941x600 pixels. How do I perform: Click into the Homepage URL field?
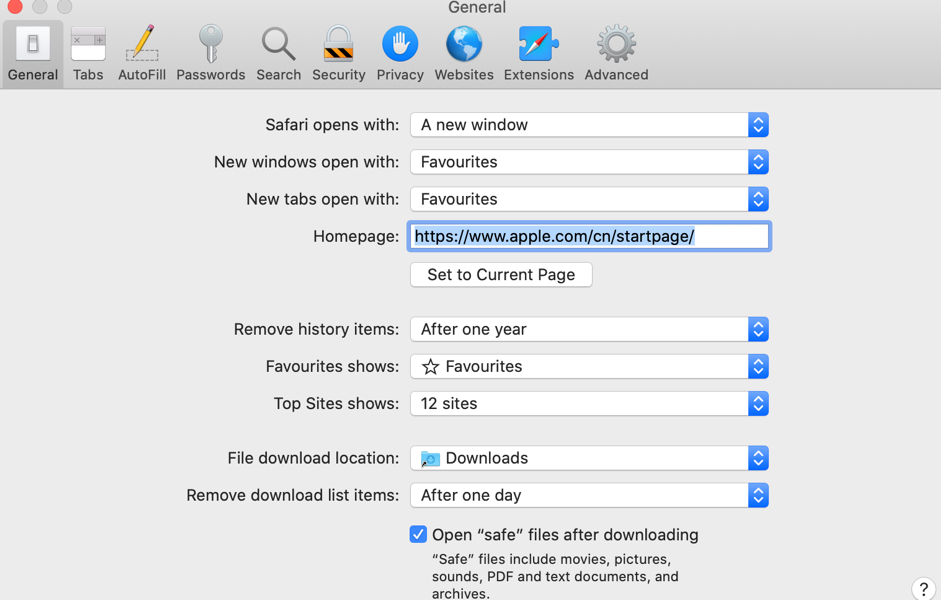[x=589, y=236]
